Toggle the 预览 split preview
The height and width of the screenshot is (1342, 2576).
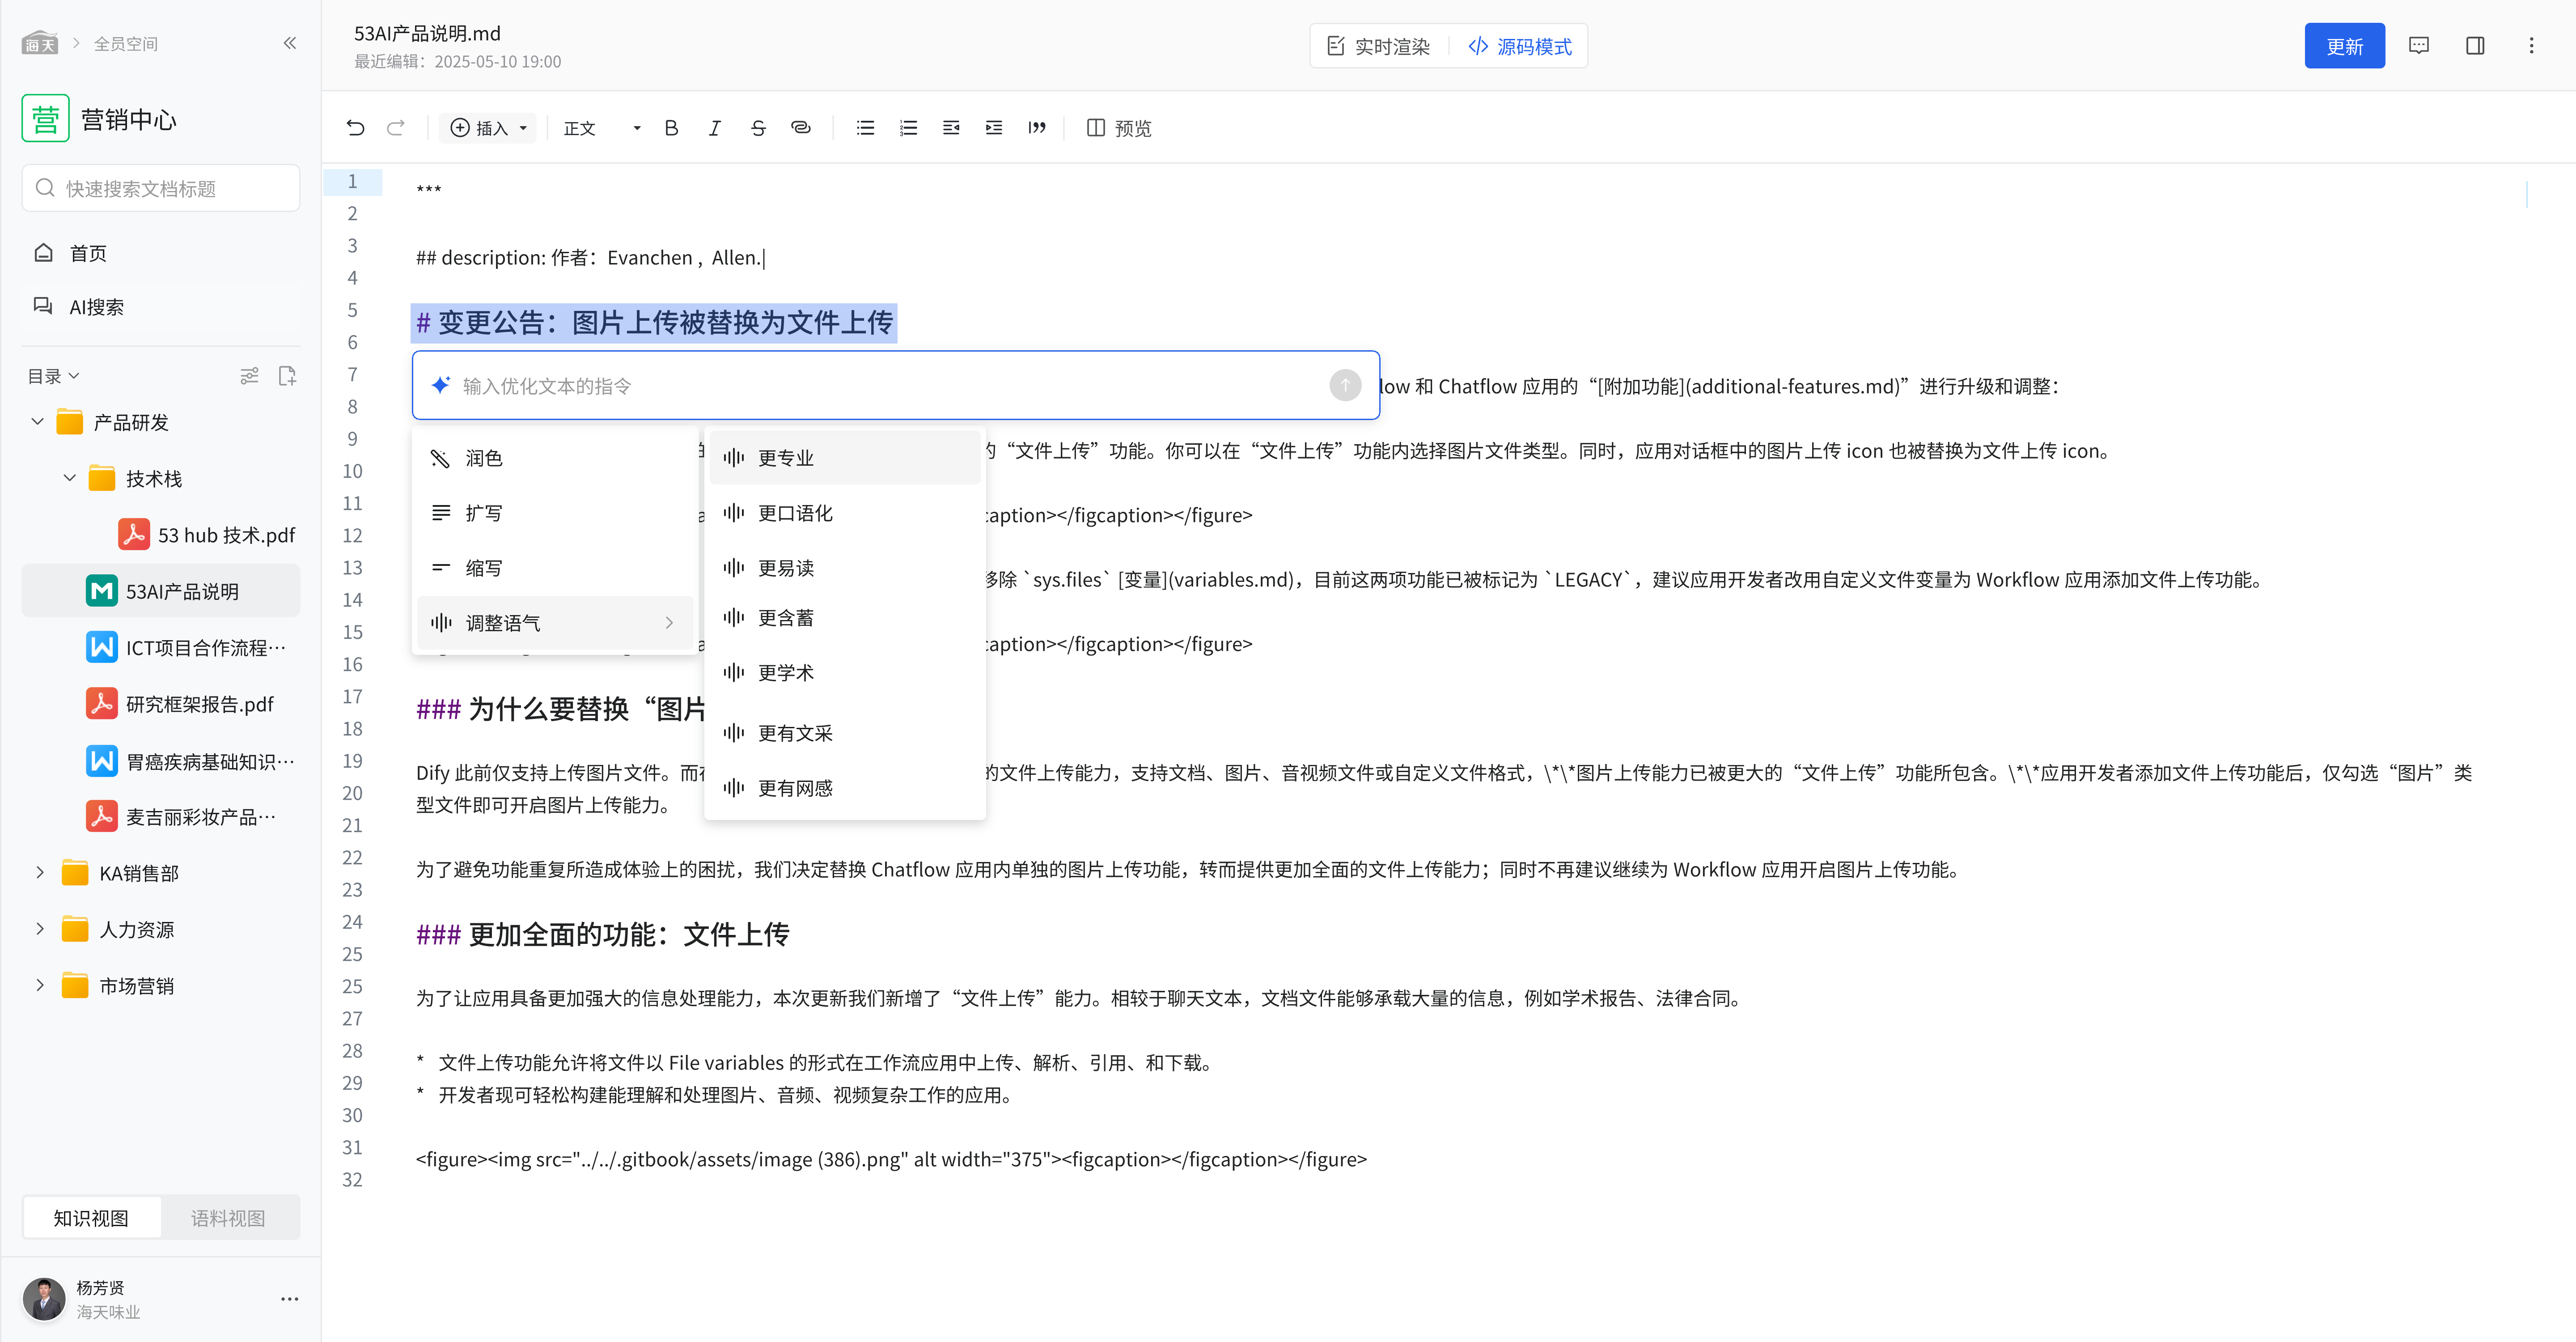point(1119,128)
